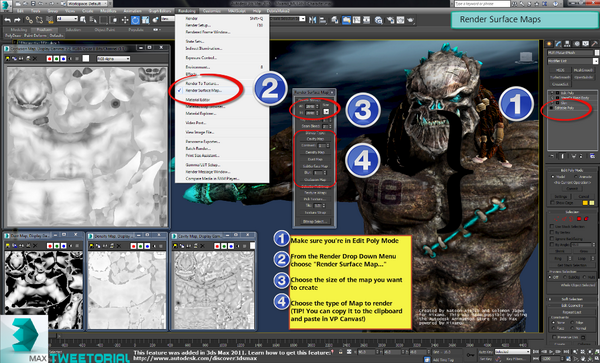This screenshot has height=363, width=600.
Task: Select Vertex sub-object level icon
Action: coord(557,218)
